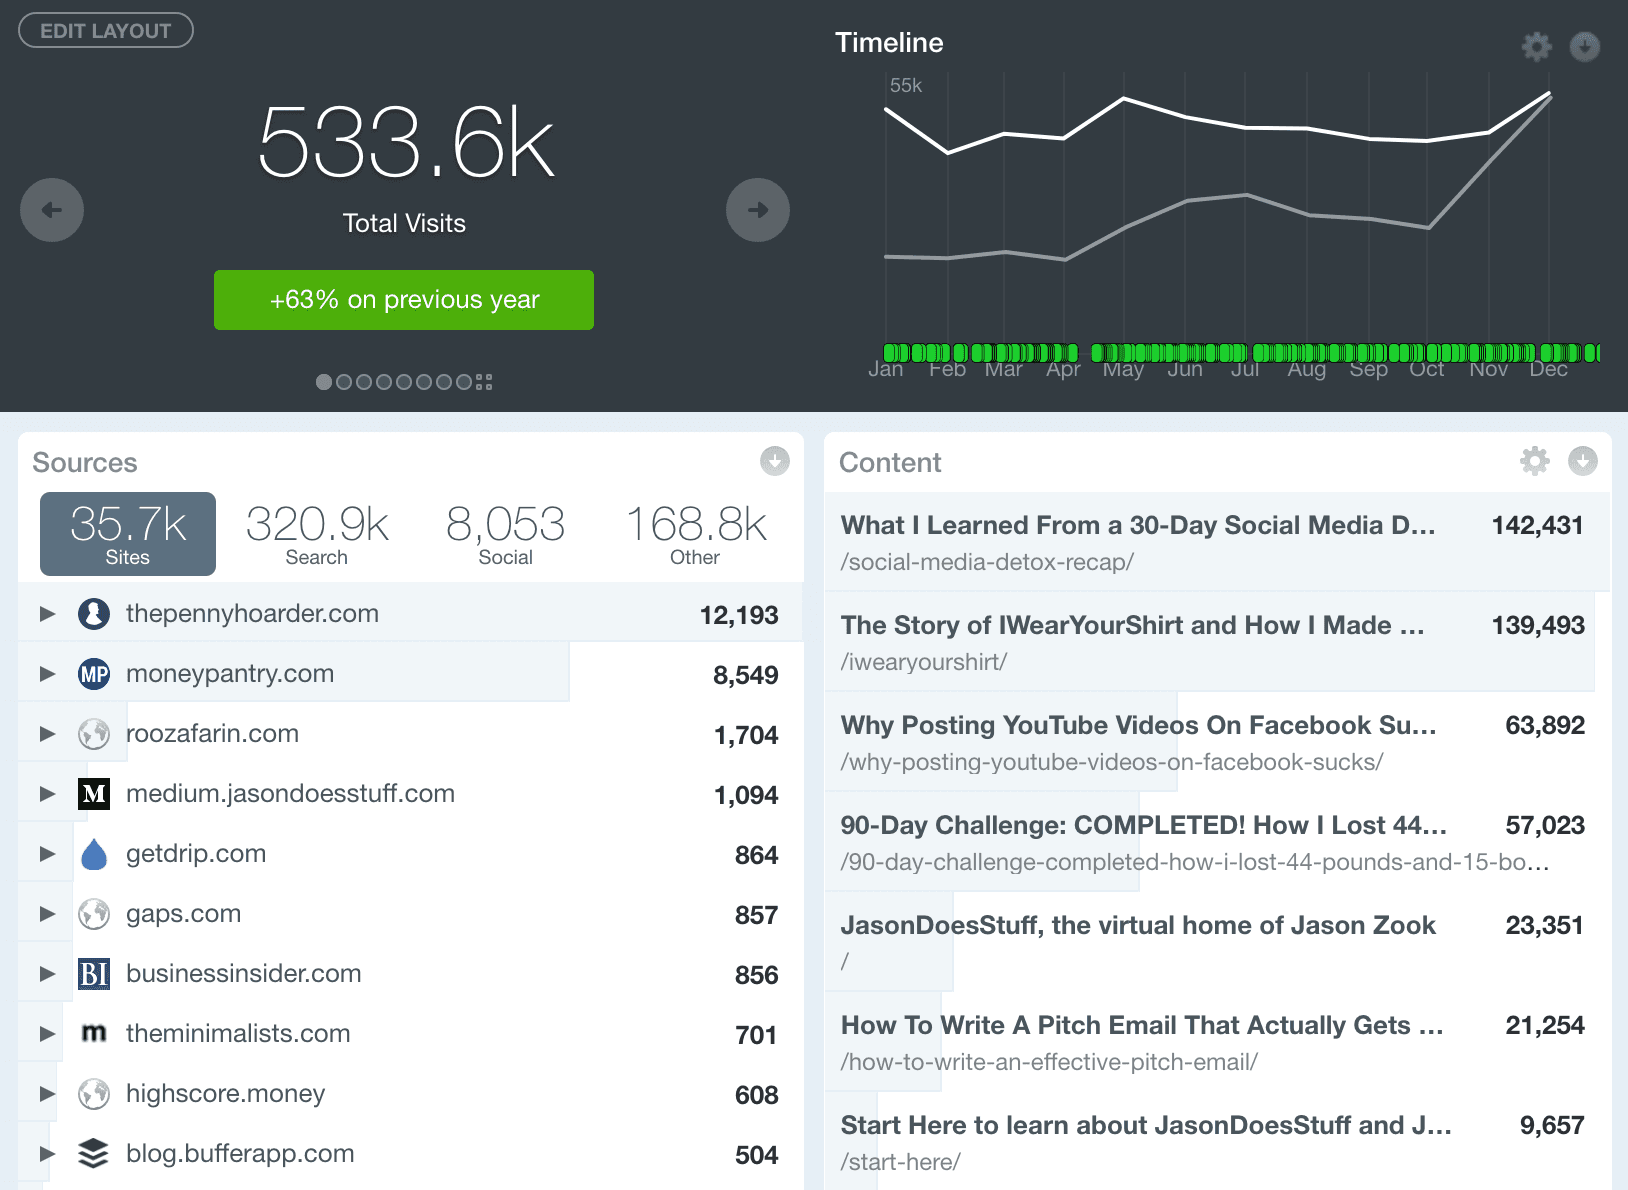Click a green event marker near December
Screen dimensions: 1628x1190
point(1550,352)
